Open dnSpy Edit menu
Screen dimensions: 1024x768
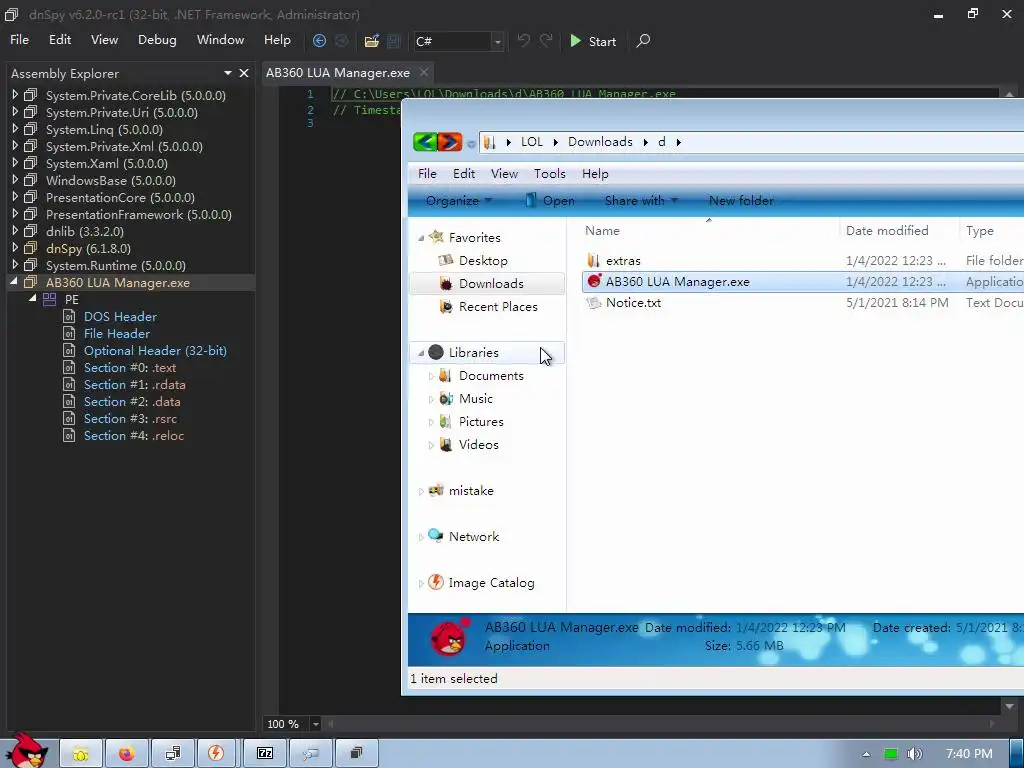pos(59,40)
